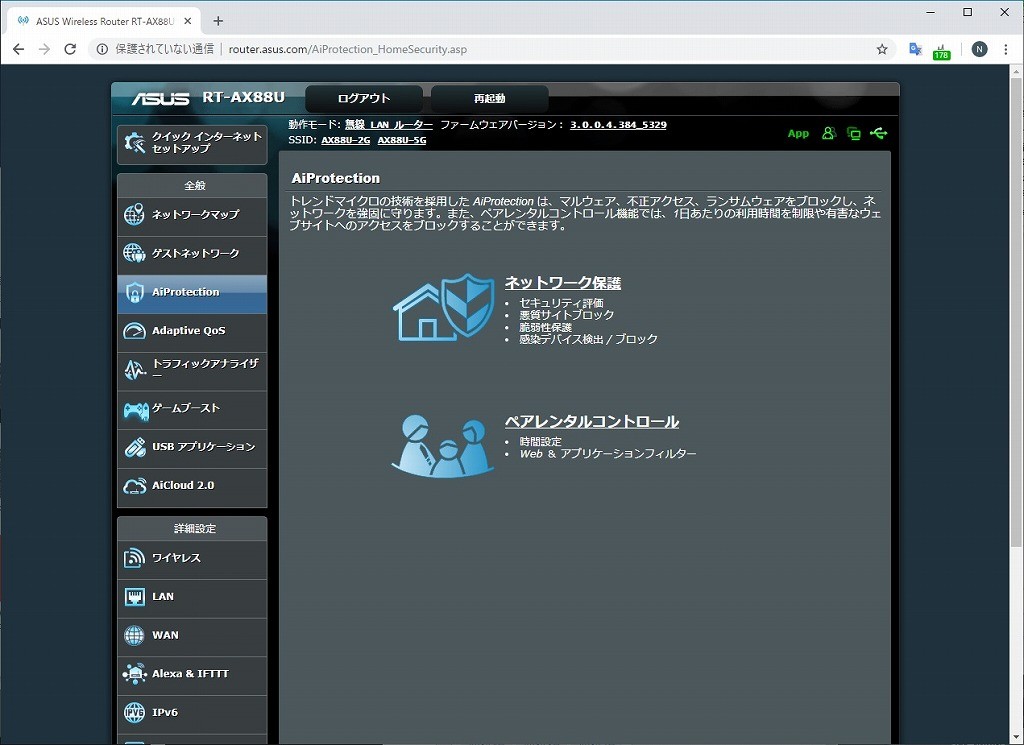Click the ログアウト button
This screenshot has height=745, width=1024.
point(364,99)
